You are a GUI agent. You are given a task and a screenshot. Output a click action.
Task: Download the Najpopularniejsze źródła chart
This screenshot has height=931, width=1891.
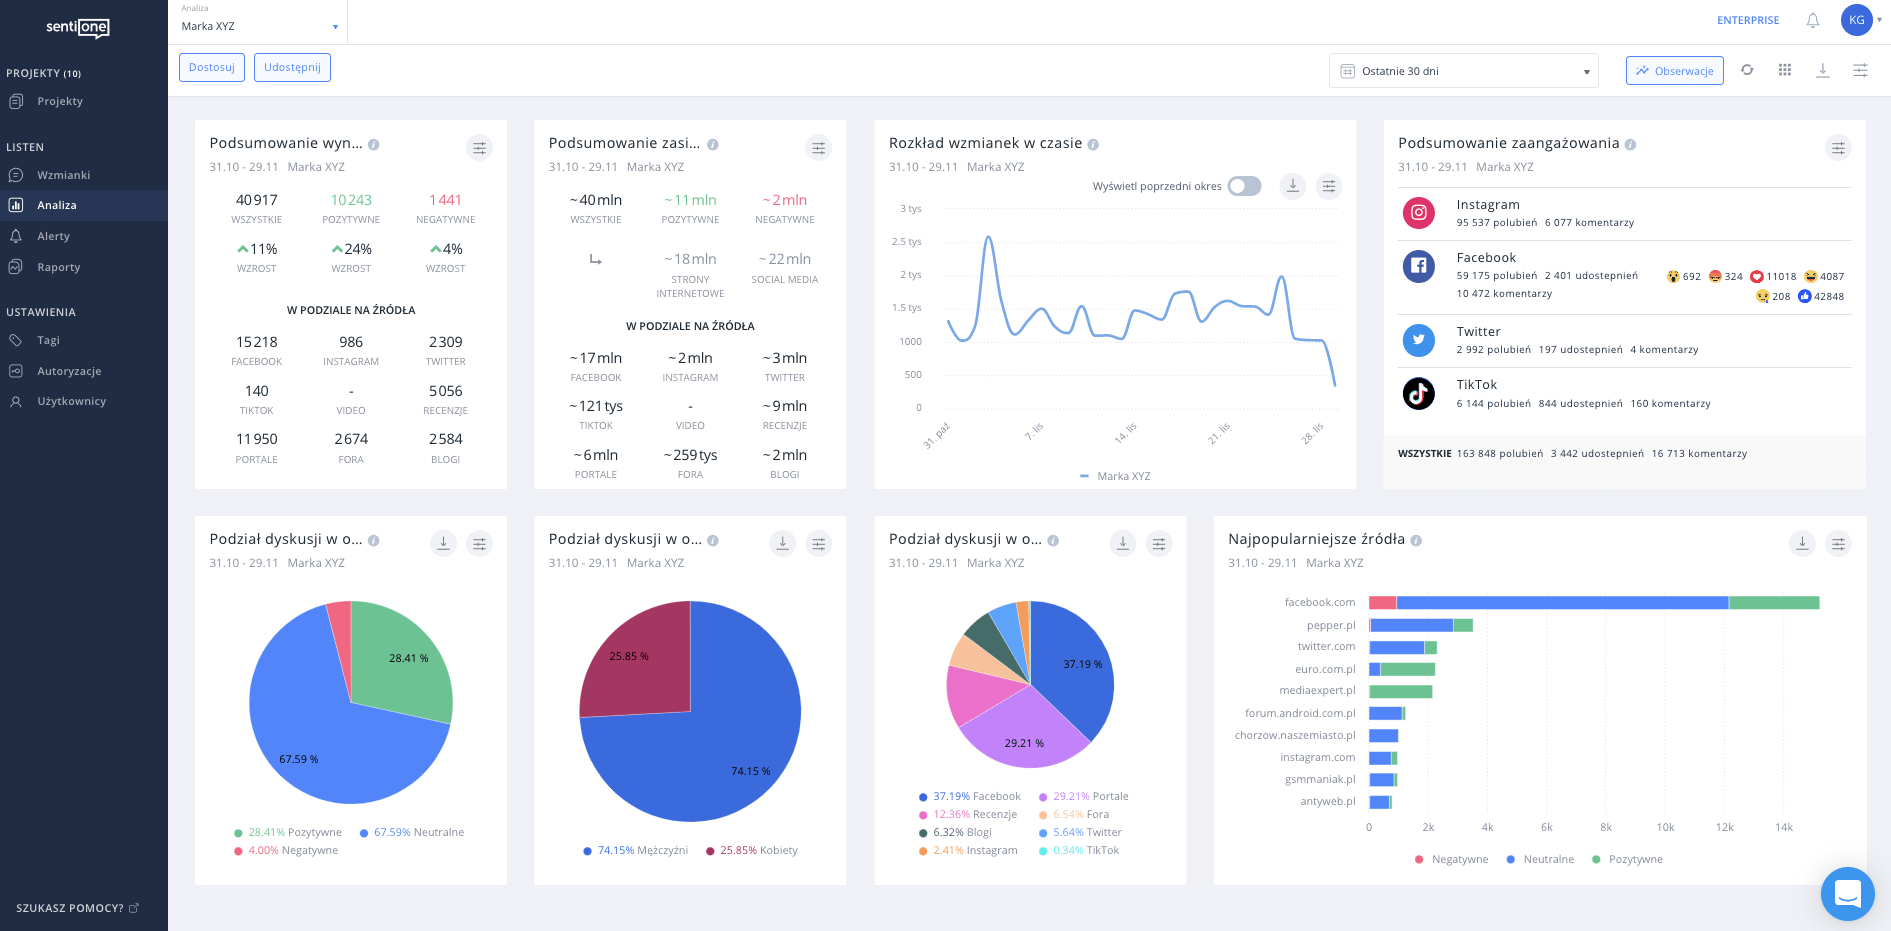coord(1802,543)
